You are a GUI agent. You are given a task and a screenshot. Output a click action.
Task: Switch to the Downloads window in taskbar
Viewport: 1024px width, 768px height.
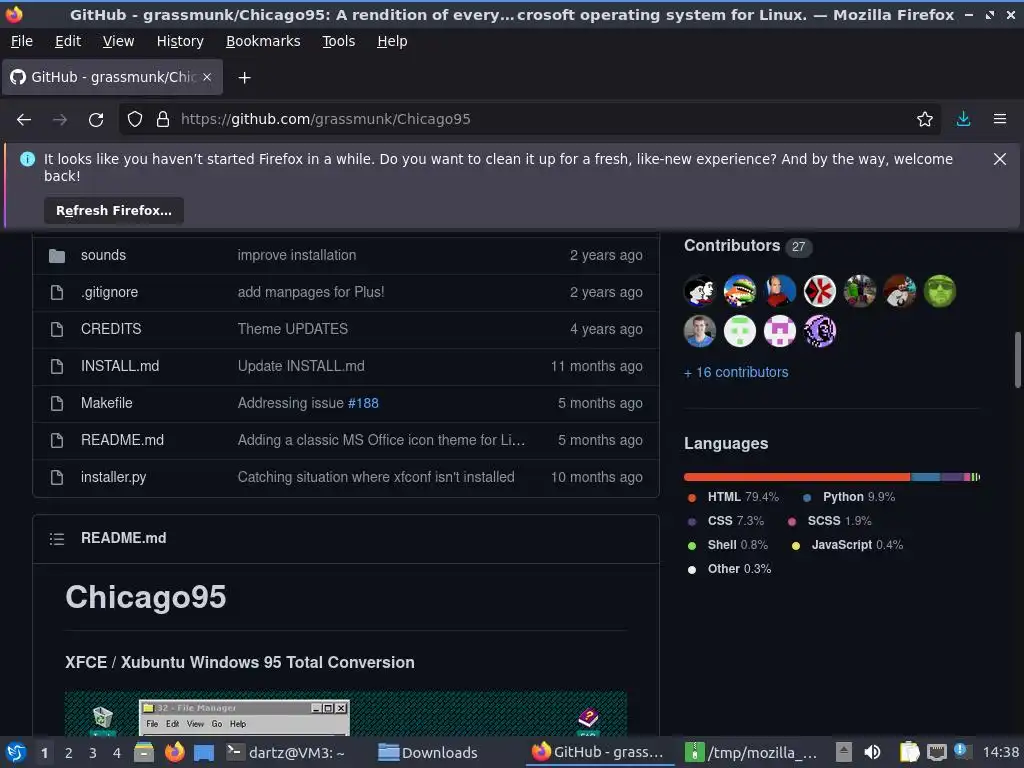[x=428, y=752]
